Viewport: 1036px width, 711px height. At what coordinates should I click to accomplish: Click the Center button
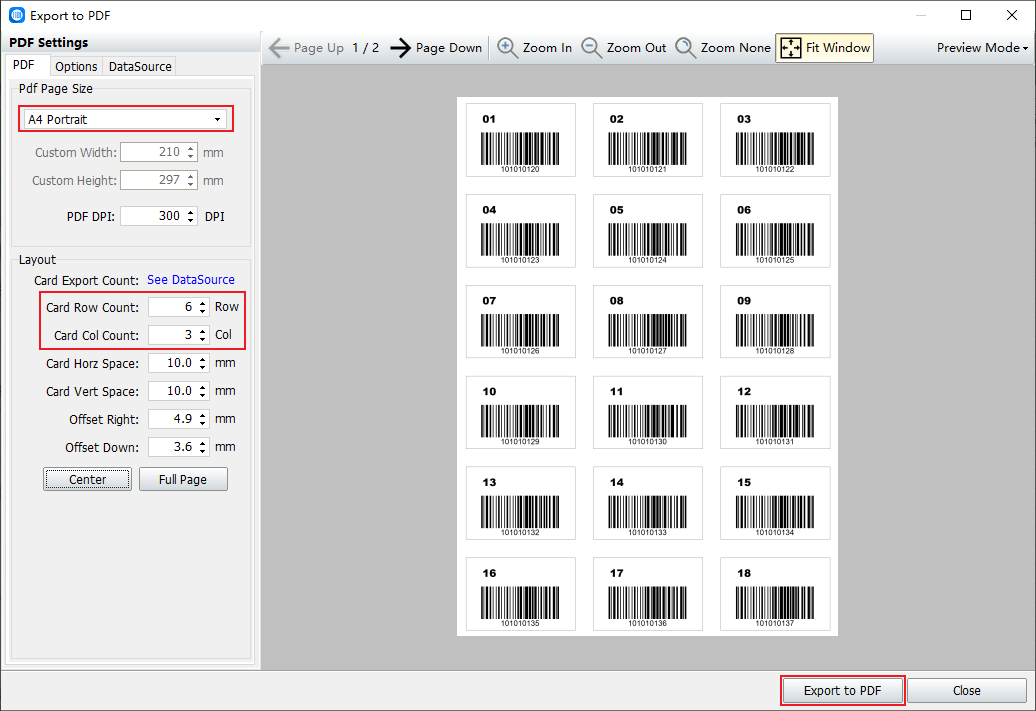[87, 480]
